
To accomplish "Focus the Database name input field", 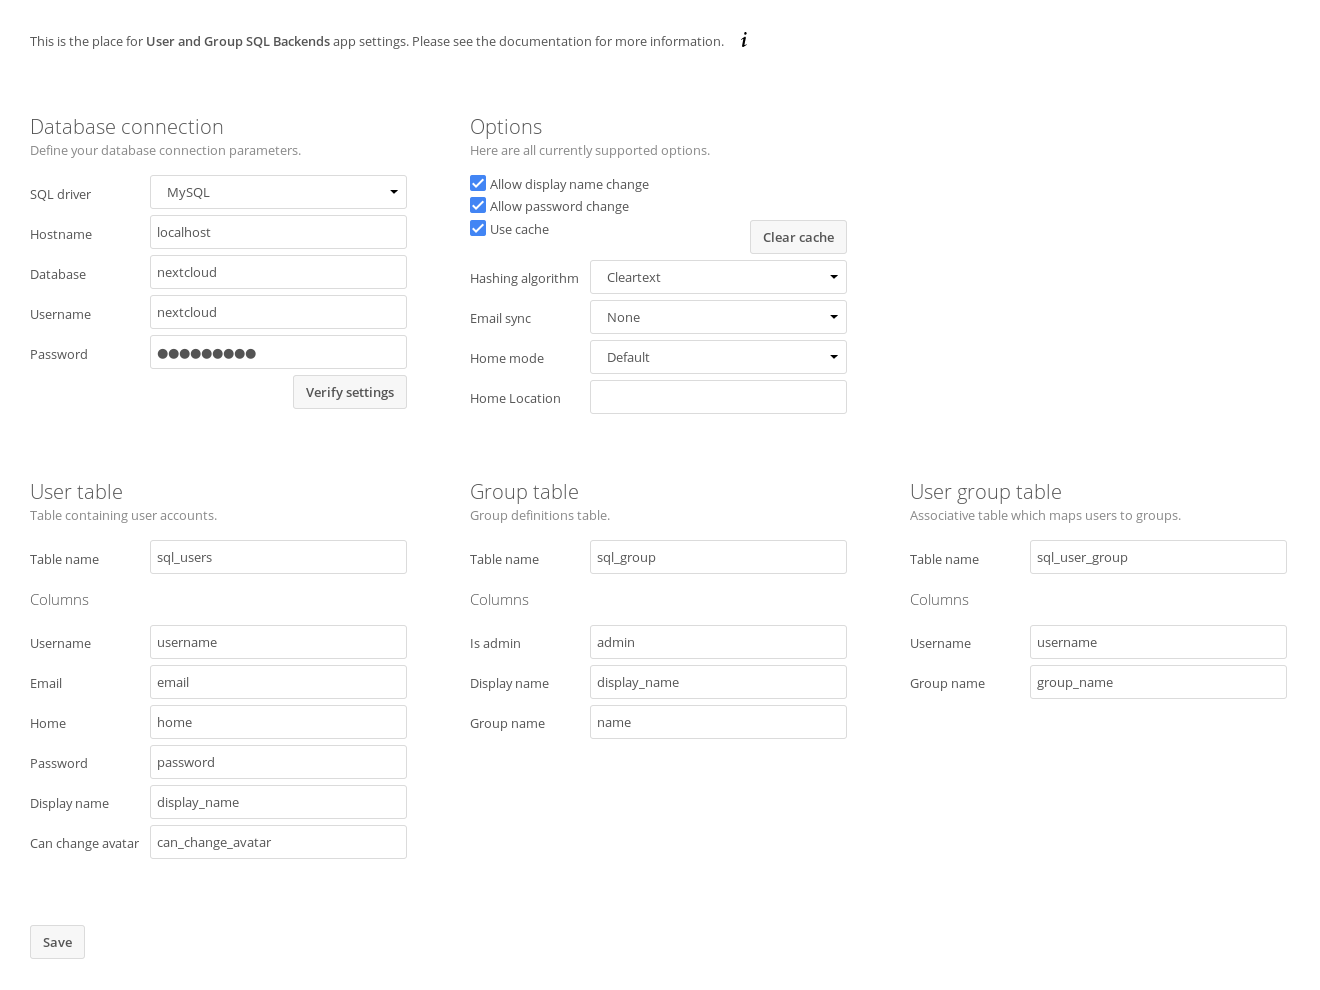I will (x=278, y=272).
